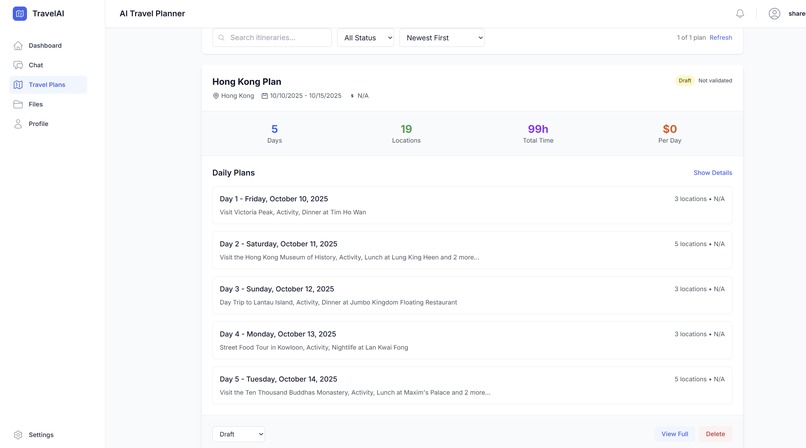The height and width of the screenshot is (448, 806).
Task: Click the TravelAI brand name
Action: [48, 13]
